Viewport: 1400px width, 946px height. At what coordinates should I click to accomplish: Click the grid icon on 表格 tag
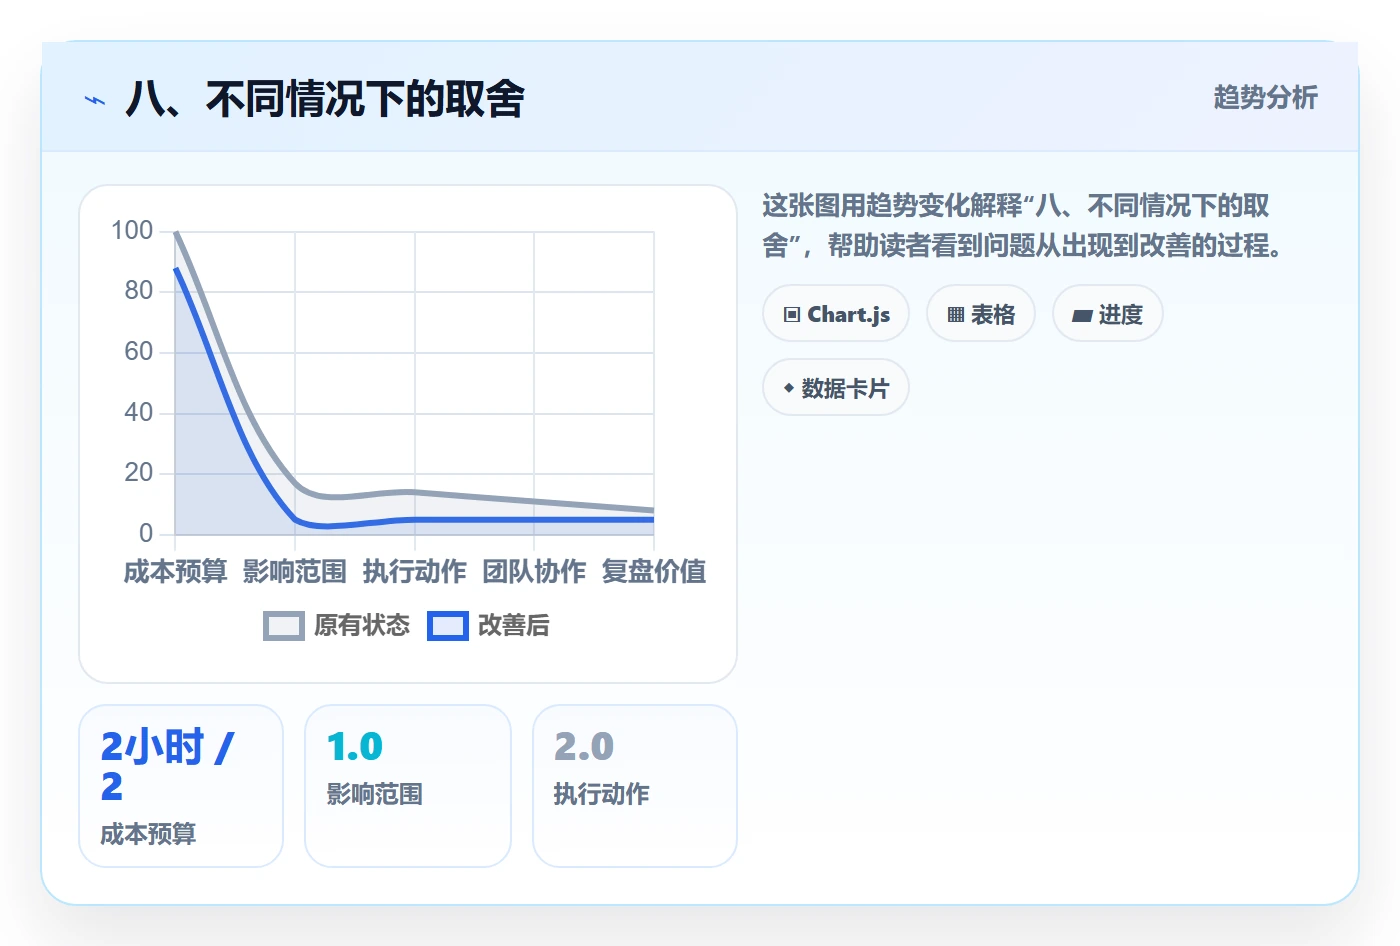coord(956,315)
